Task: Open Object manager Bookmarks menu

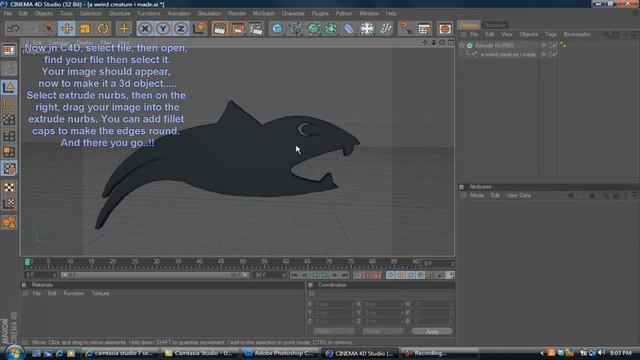Action: pos(577,34)
